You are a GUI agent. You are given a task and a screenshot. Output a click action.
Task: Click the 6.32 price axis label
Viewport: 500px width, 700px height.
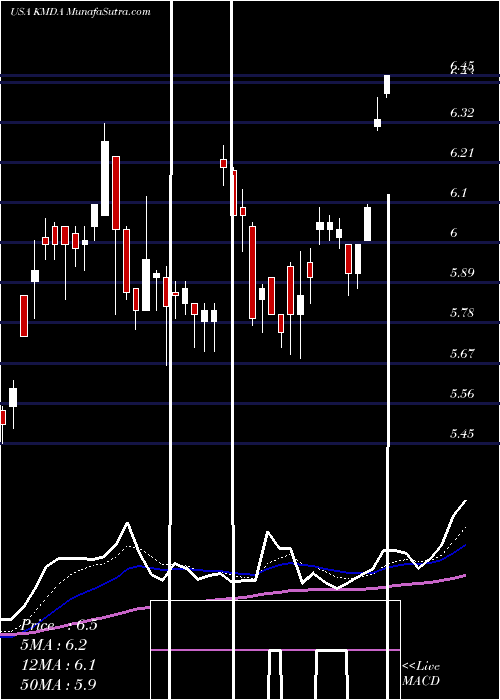(462, 113)
